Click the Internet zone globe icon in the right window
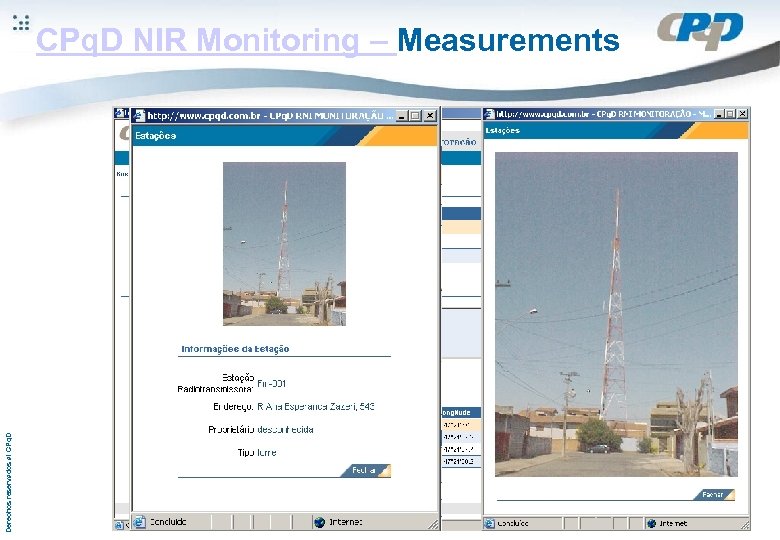780x540 pixels. (x=651, y=523)
